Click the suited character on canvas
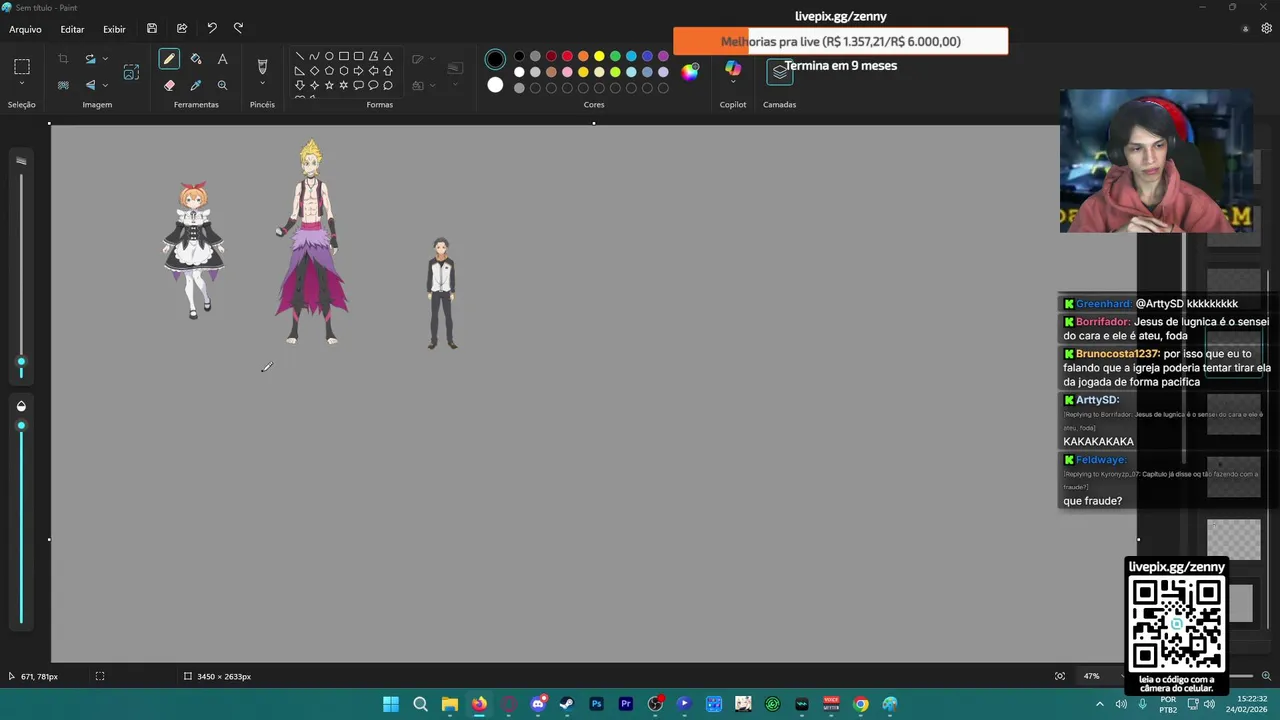 (442, 293)
